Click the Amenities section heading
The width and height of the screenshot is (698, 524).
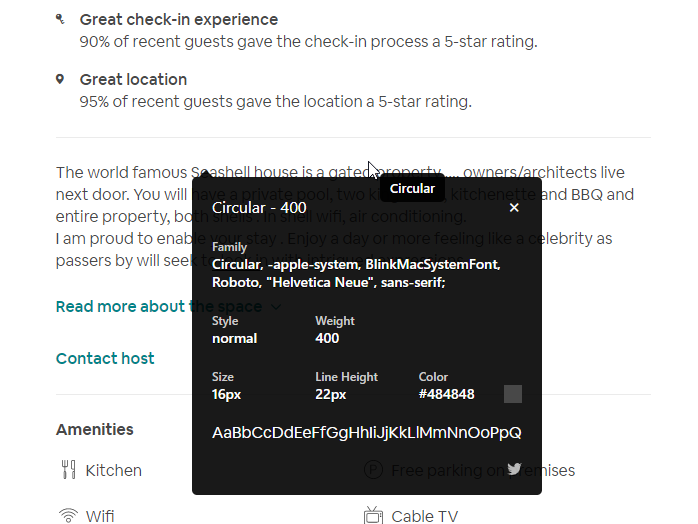coord(95,429)
